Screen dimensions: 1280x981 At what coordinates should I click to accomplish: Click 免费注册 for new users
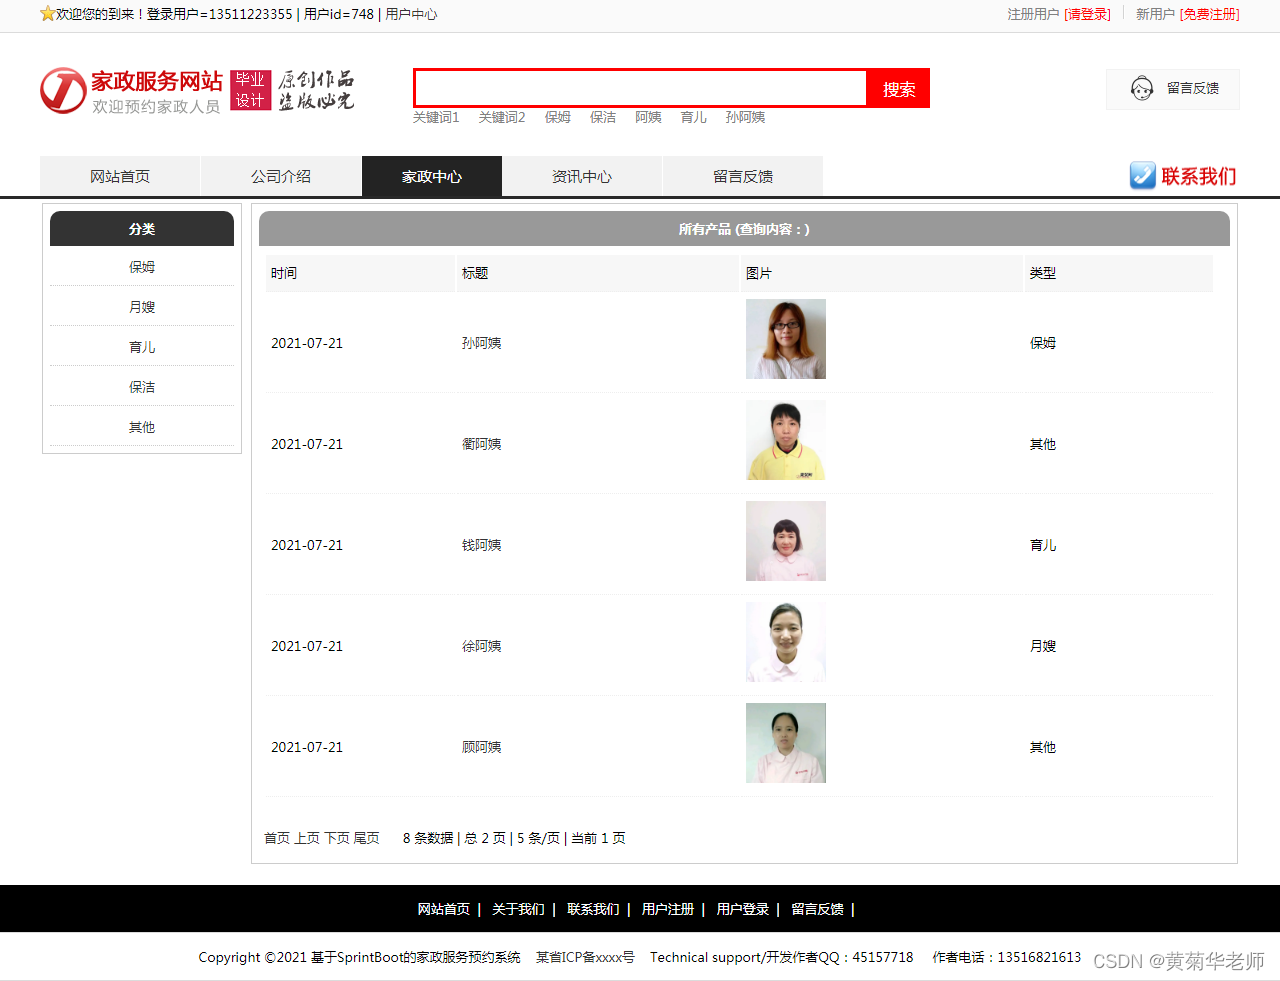pyautogui.click(x=1211, y=15)
